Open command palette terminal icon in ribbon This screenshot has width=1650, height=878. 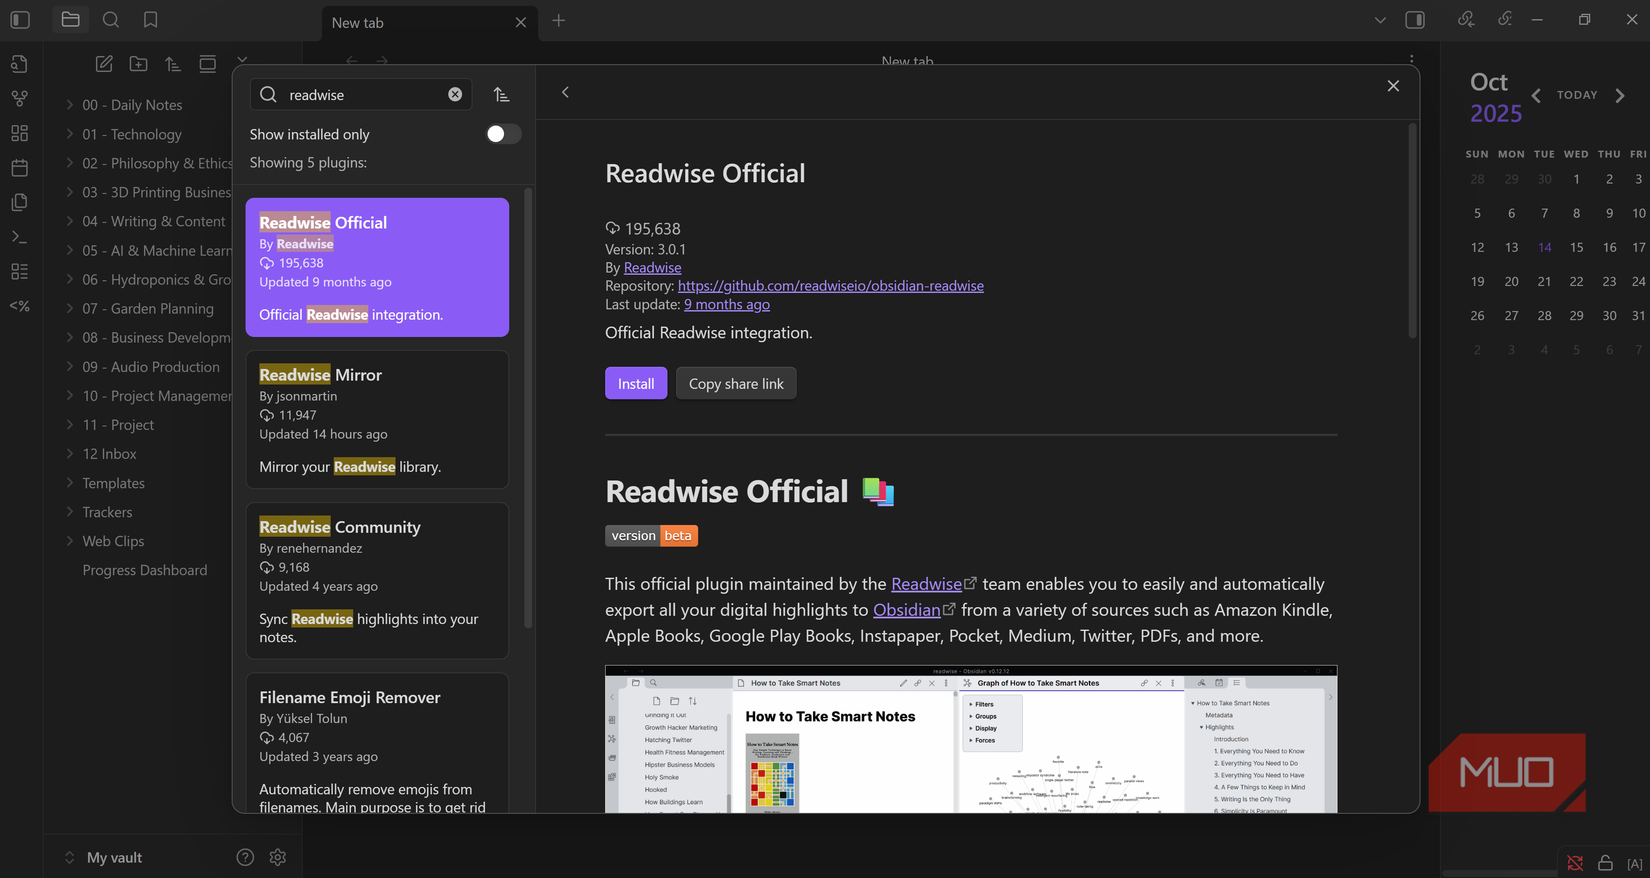[x=19, y=237]
